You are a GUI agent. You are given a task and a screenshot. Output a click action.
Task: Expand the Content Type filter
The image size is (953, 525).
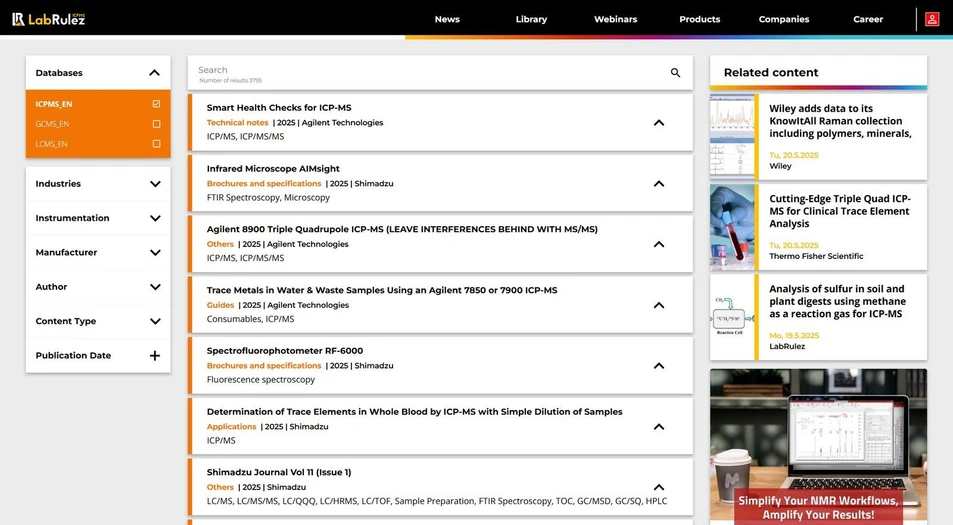click(x=155, y=321)
